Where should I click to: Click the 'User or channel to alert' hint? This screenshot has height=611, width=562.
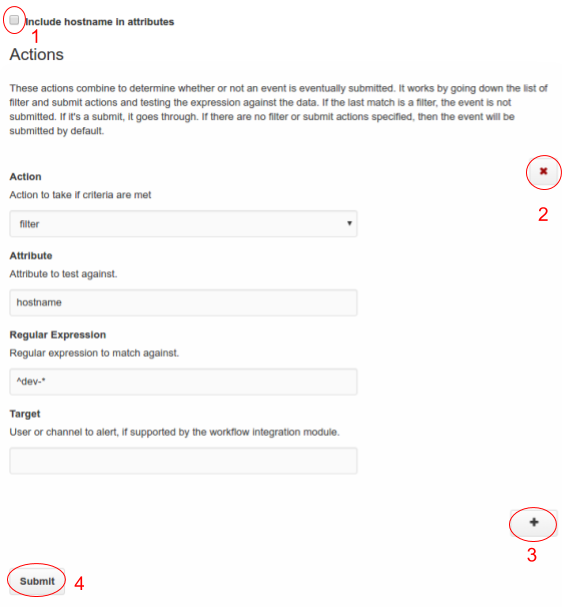point(175,432)
